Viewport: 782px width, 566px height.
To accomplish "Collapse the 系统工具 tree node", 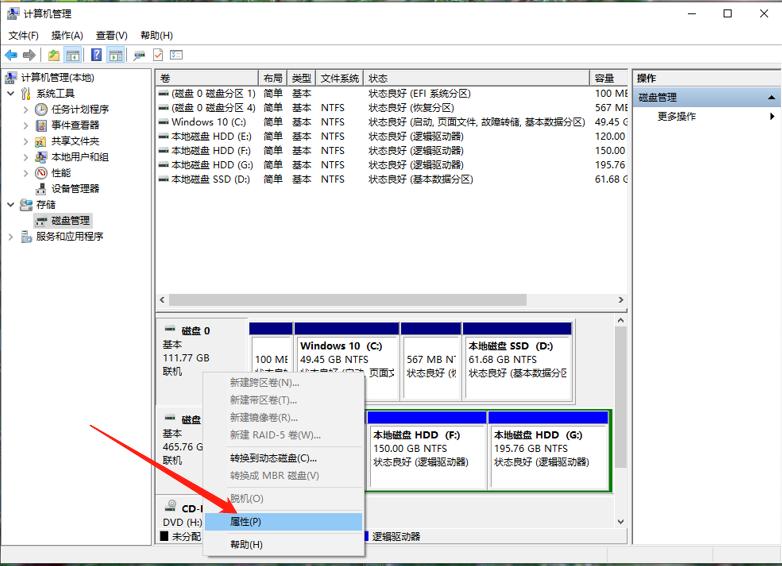I will pos(10,93).
